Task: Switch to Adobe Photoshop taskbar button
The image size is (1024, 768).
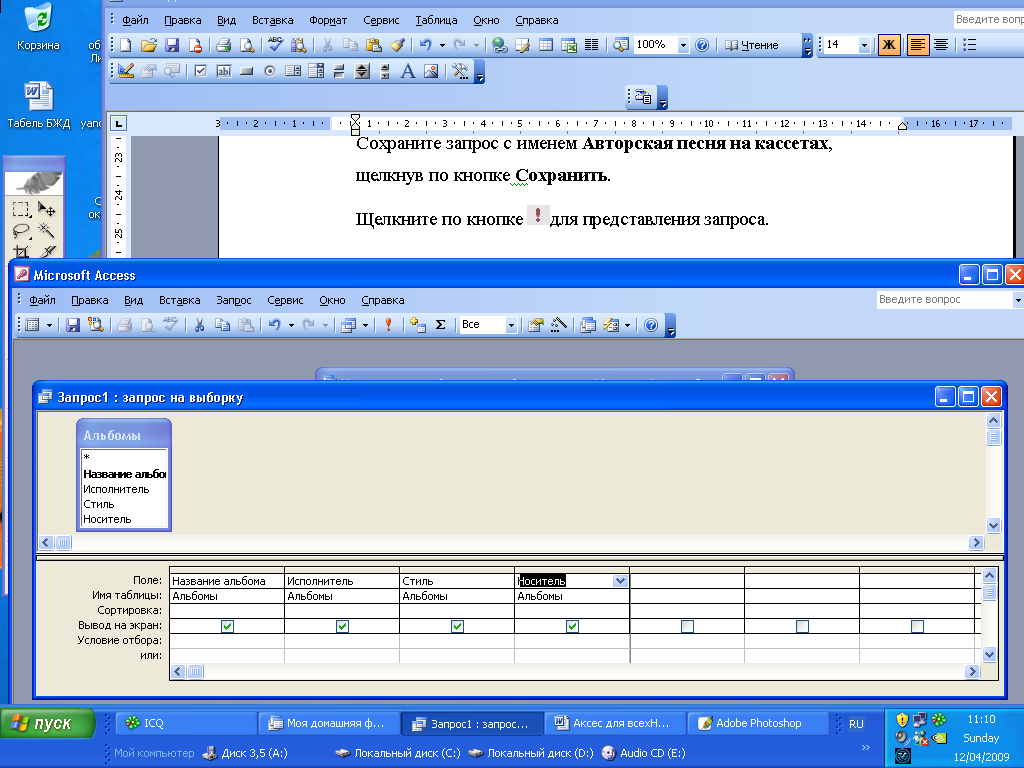Action: click(x=758, y=724)
